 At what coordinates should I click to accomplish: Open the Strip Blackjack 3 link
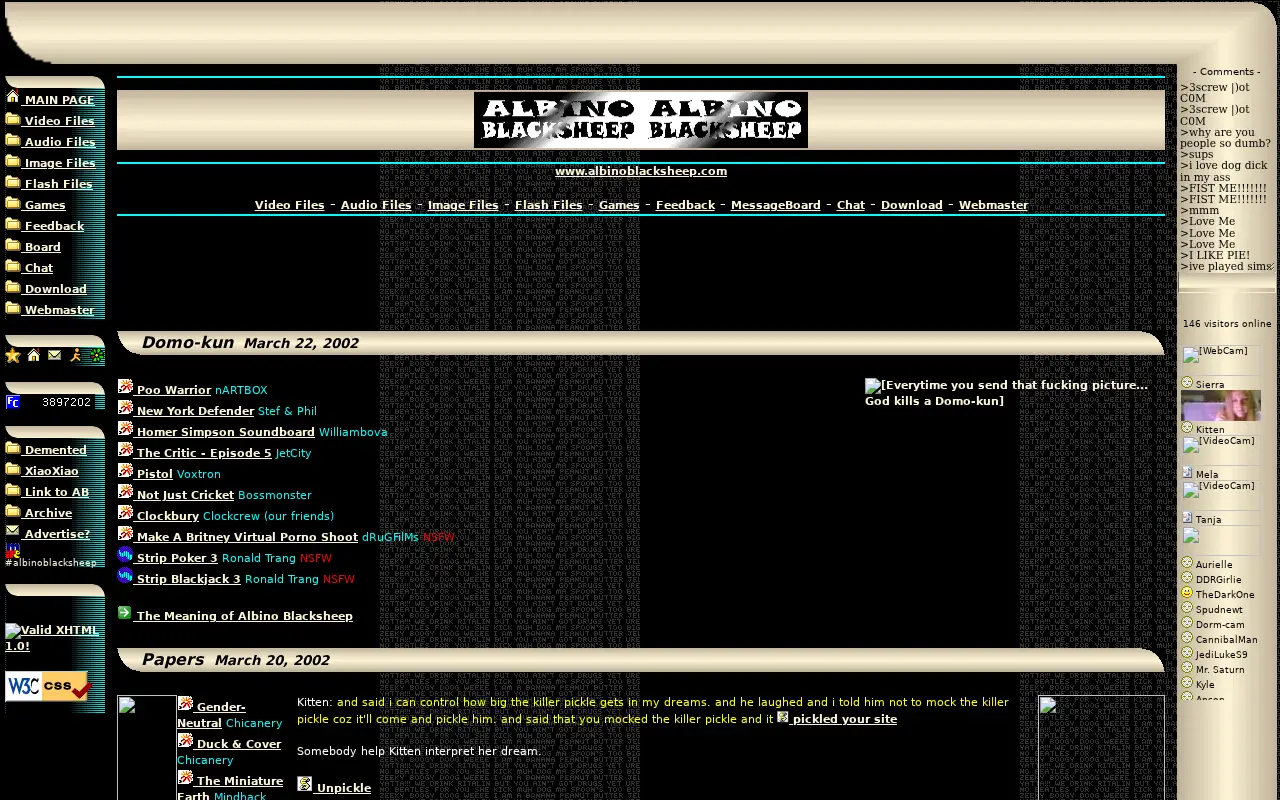[x=188, y=579]
